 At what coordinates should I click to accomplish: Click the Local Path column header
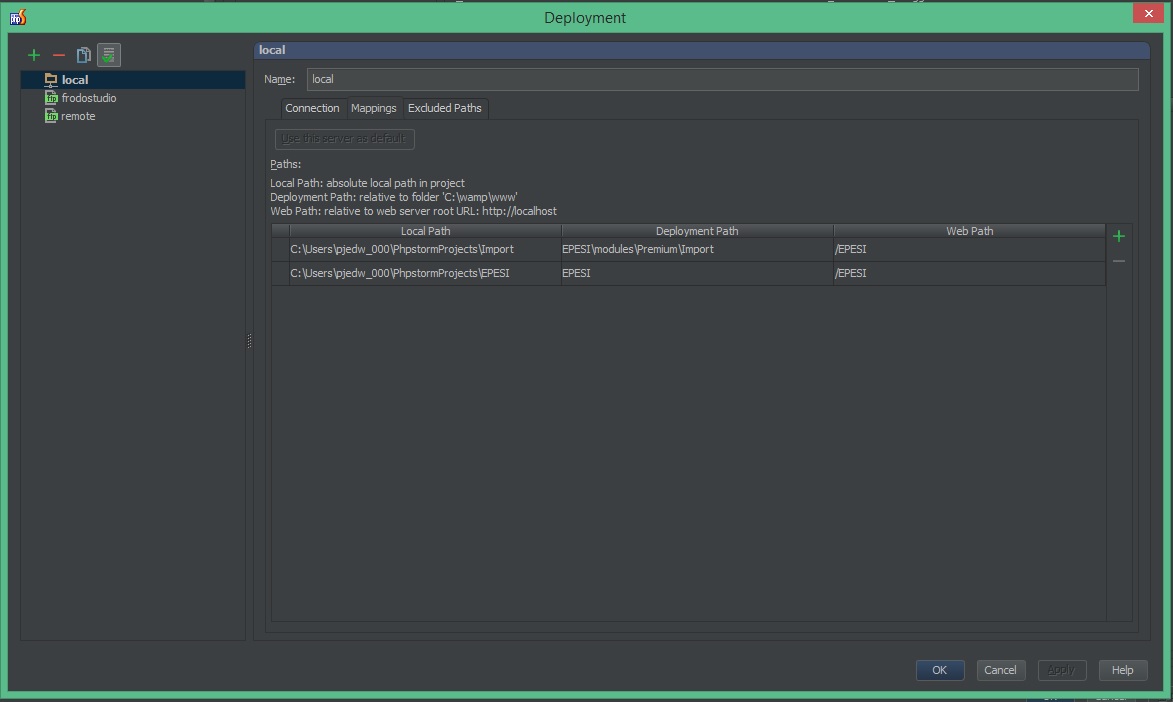click(425, 231)
